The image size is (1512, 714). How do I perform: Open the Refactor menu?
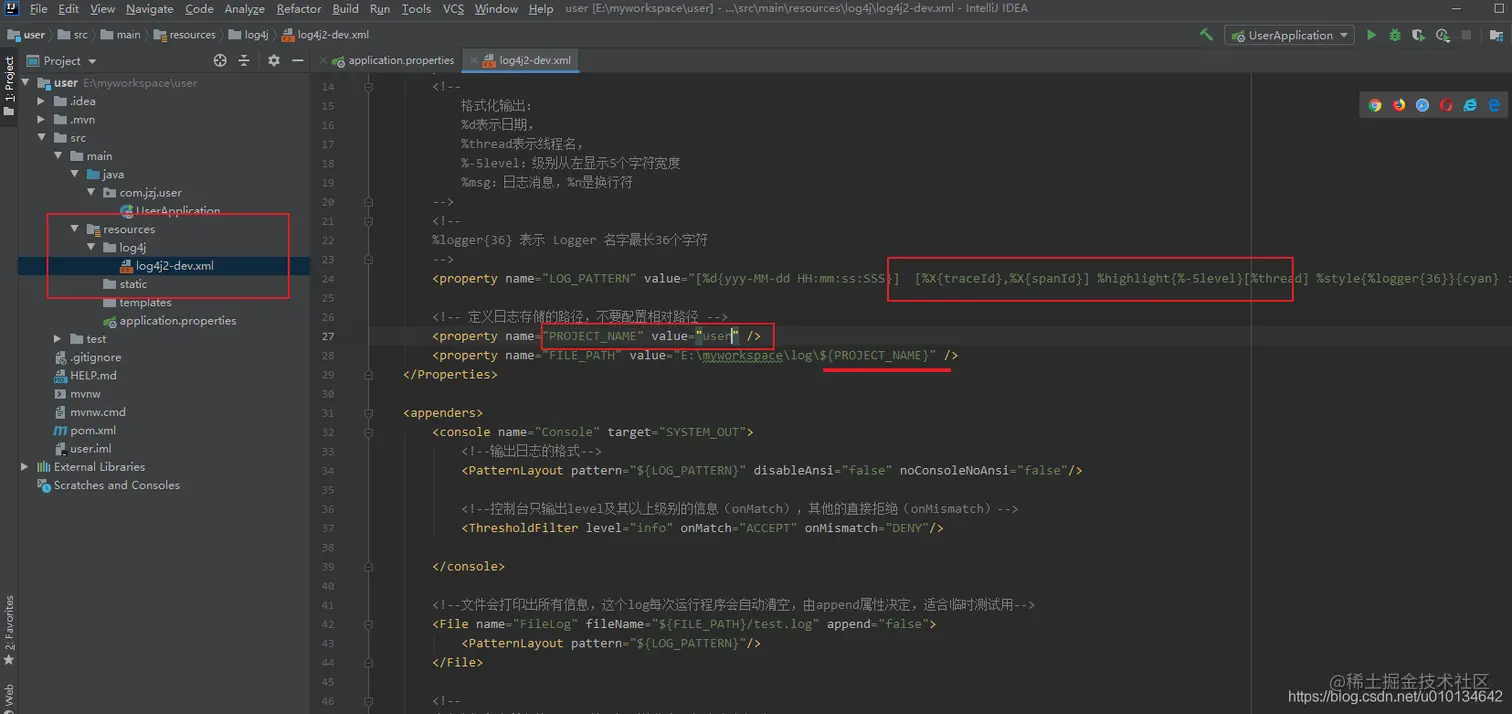point(299,9)
